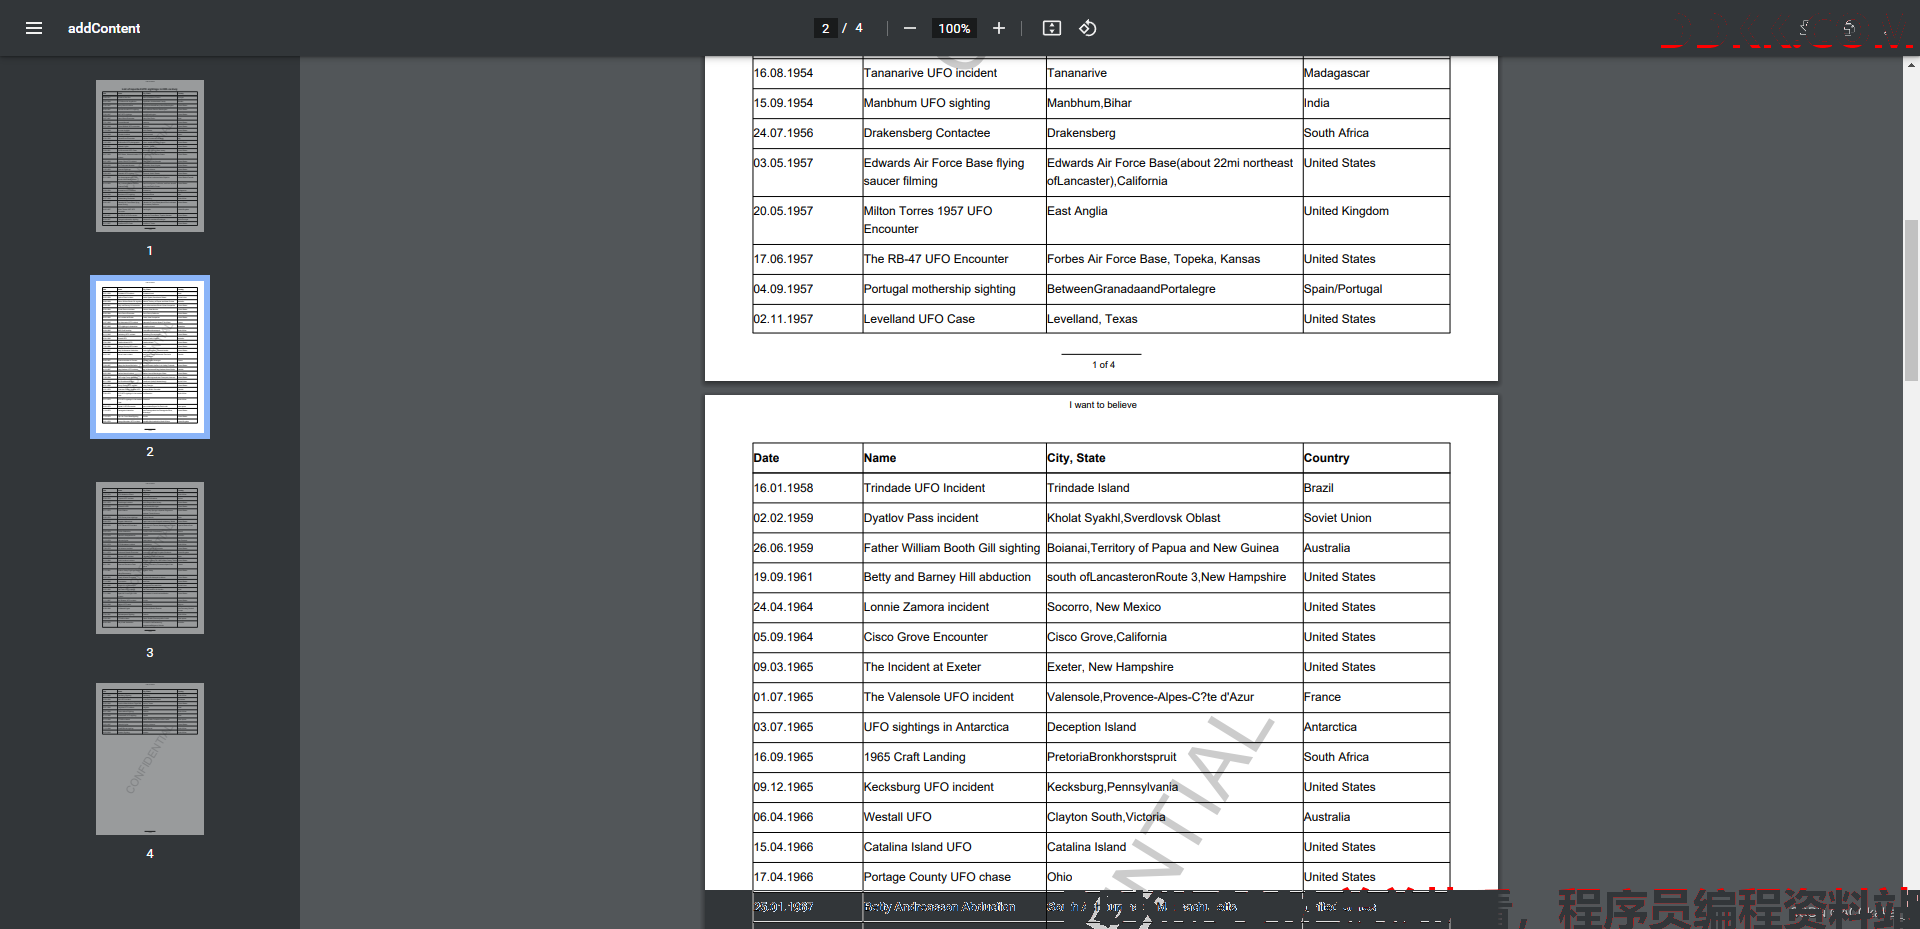Click 'Kecksburg UFO incident' cell

coord(954,787)
